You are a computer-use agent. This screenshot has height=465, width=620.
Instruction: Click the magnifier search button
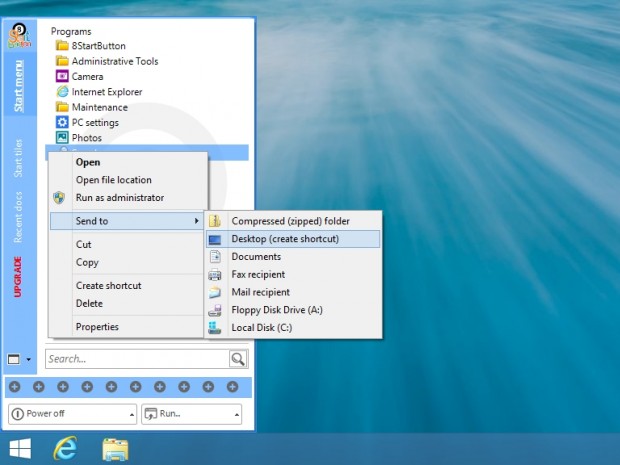(238, 359)
